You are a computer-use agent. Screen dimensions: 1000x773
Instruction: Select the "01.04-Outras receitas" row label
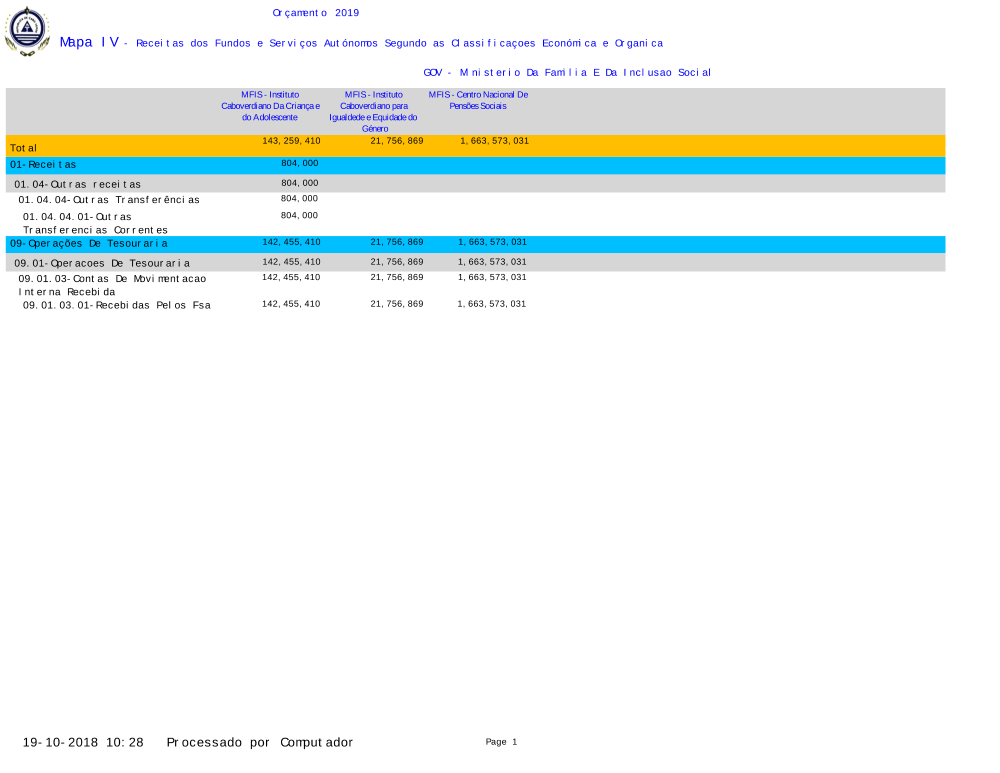(77, 184)
